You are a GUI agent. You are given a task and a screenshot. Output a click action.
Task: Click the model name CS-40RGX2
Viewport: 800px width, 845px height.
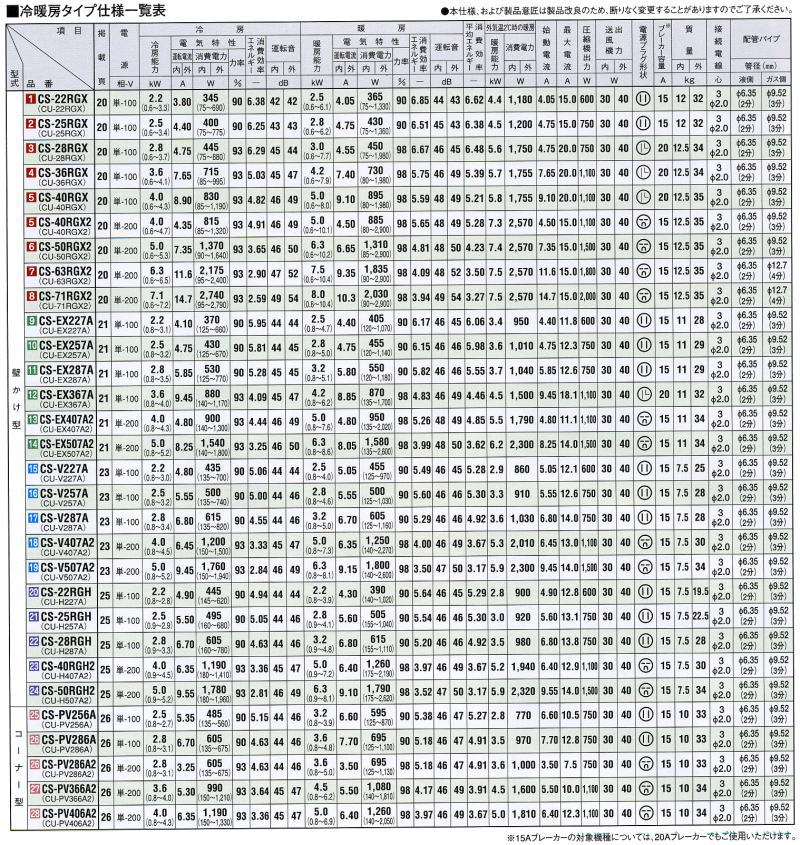[65, 222]
